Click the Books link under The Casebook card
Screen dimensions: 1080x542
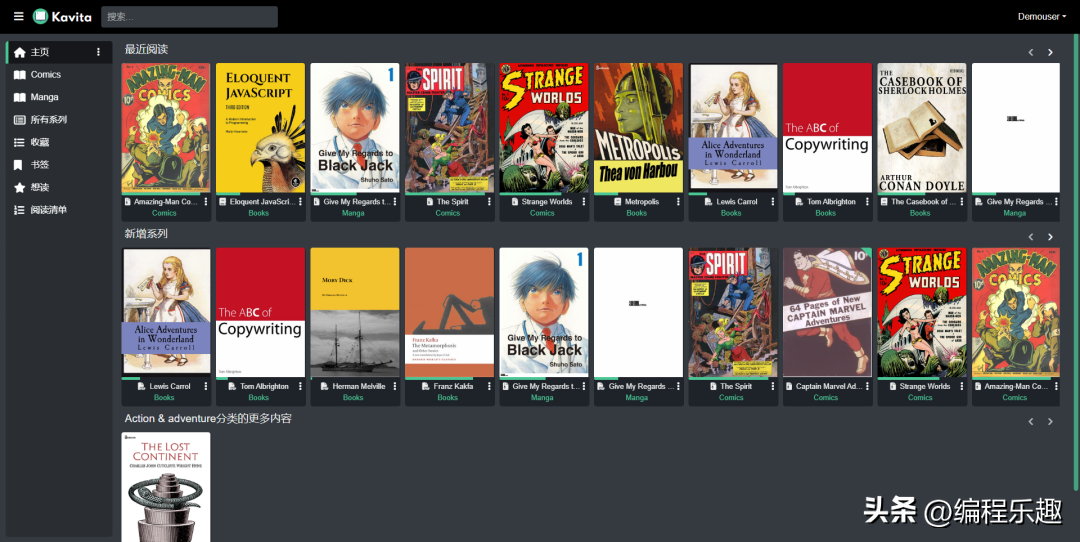point(920,213)
